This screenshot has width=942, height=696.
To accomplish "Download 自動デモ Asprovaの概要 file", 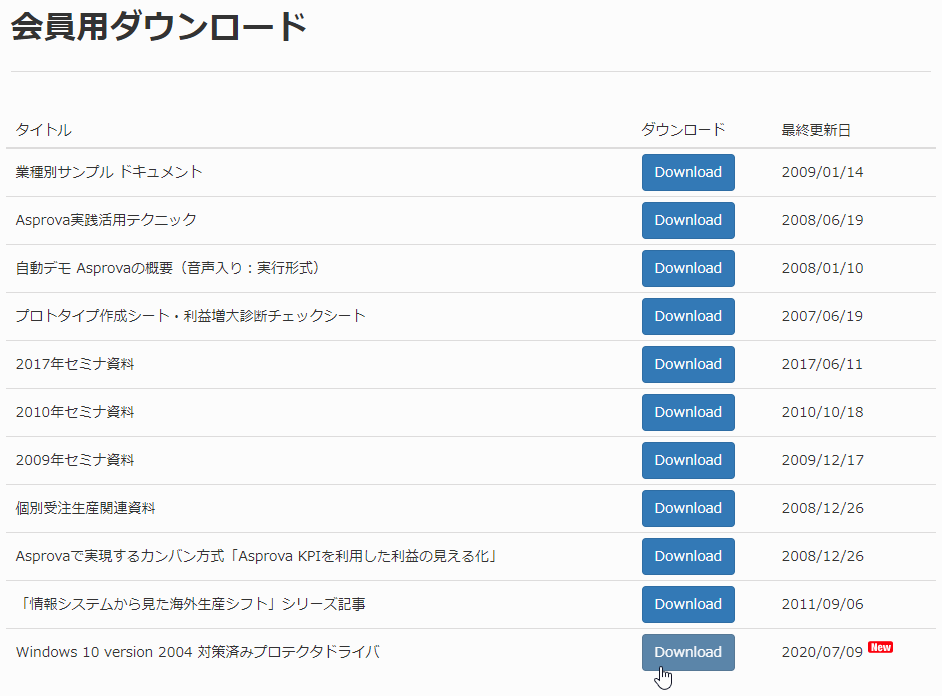I will coord(688,268).
